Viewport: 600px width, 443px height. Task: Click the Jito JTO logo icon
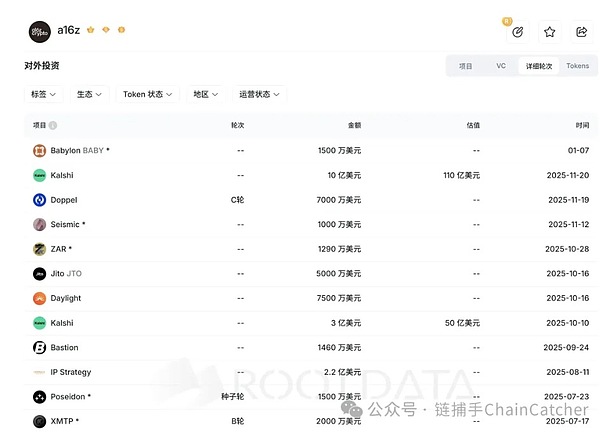[x=39, y=273]
